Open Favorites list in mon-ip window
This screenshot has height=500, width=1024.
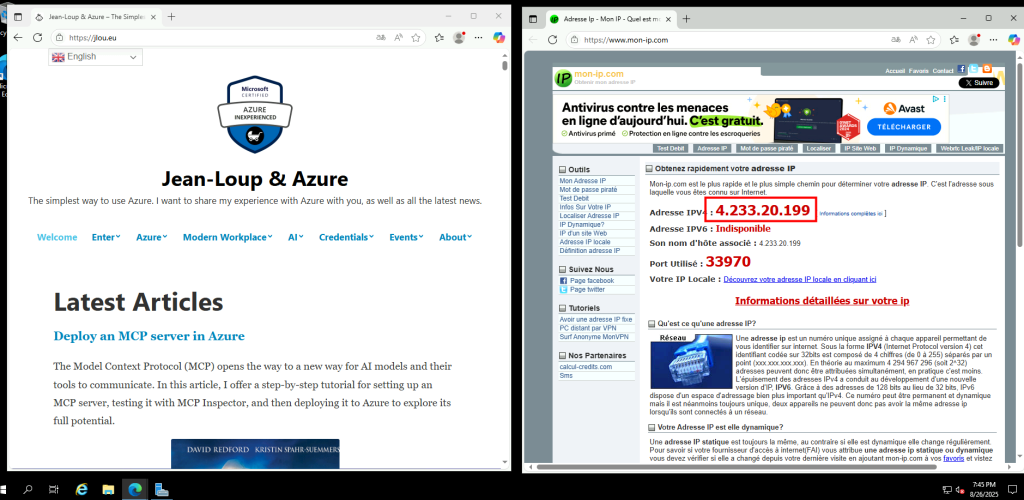pos(954,40)
